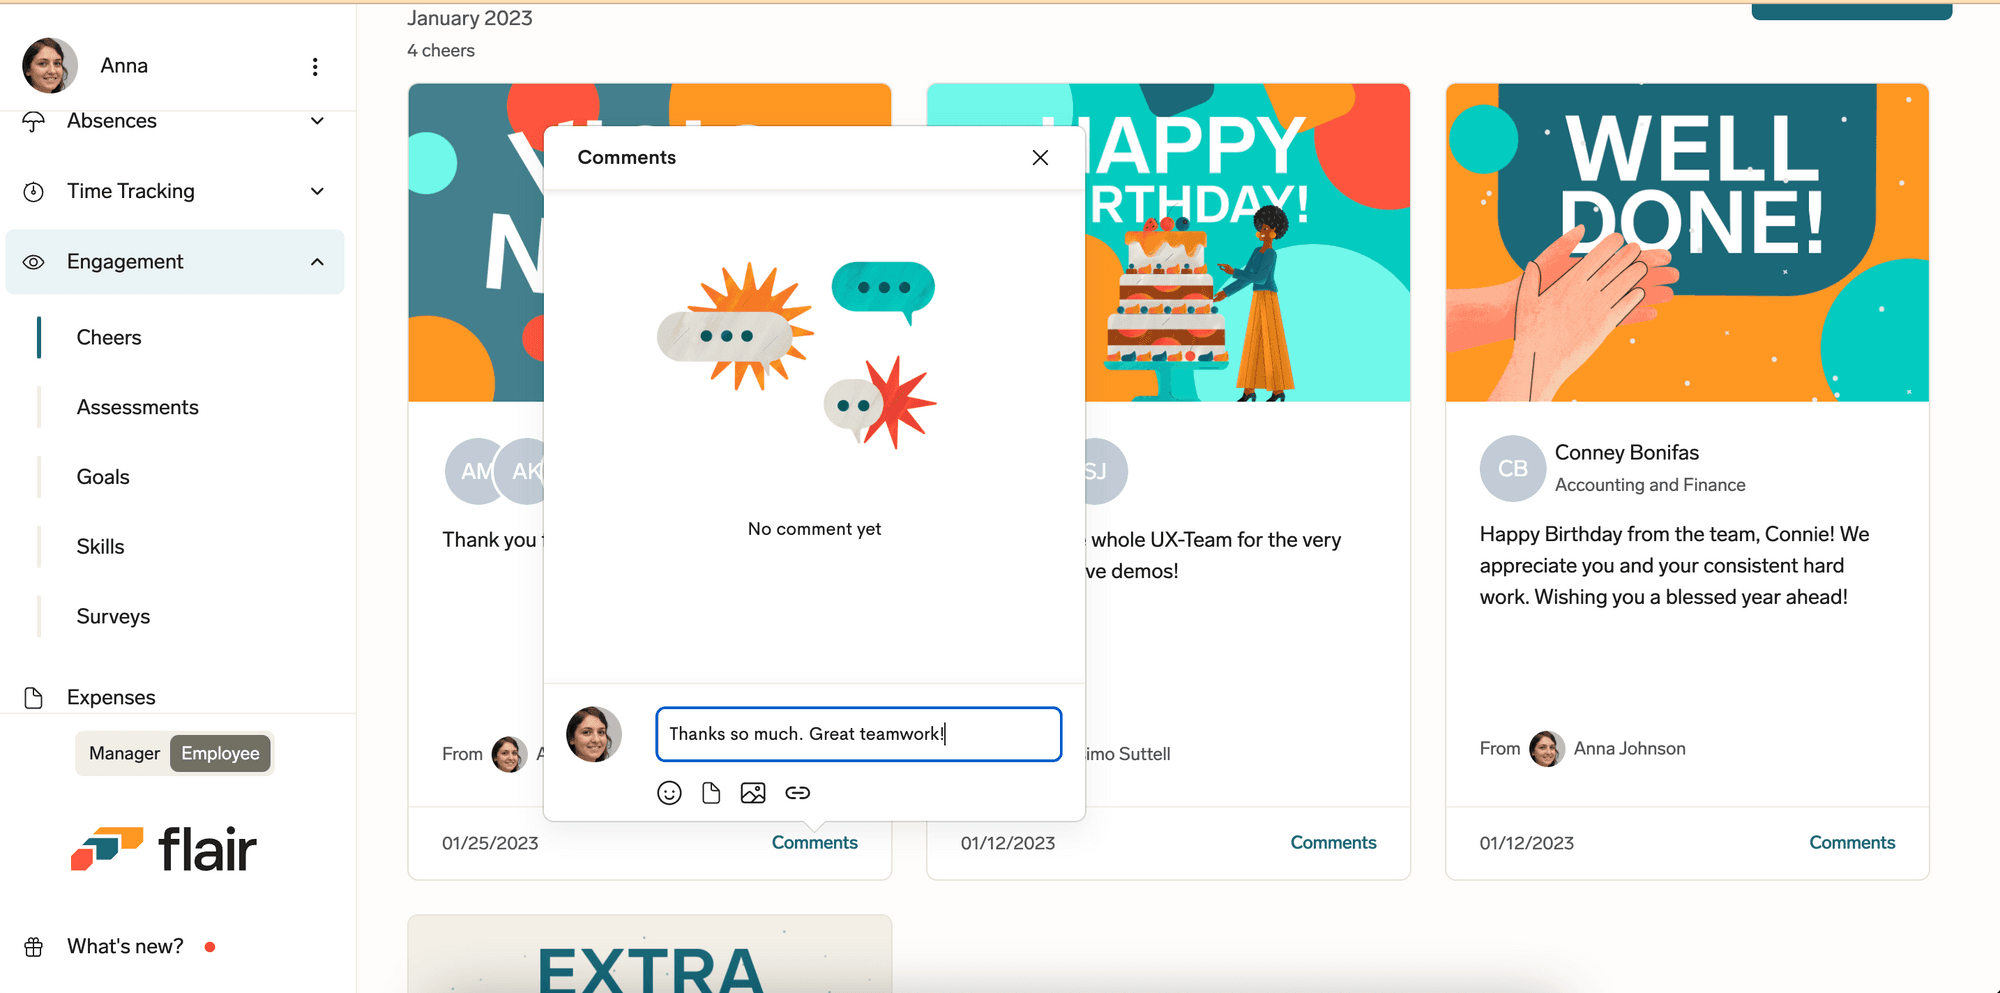Click the comment text input field
The height and width of the screenshot is (993, 2000).
pyautogui.click(x=858, y=734)
